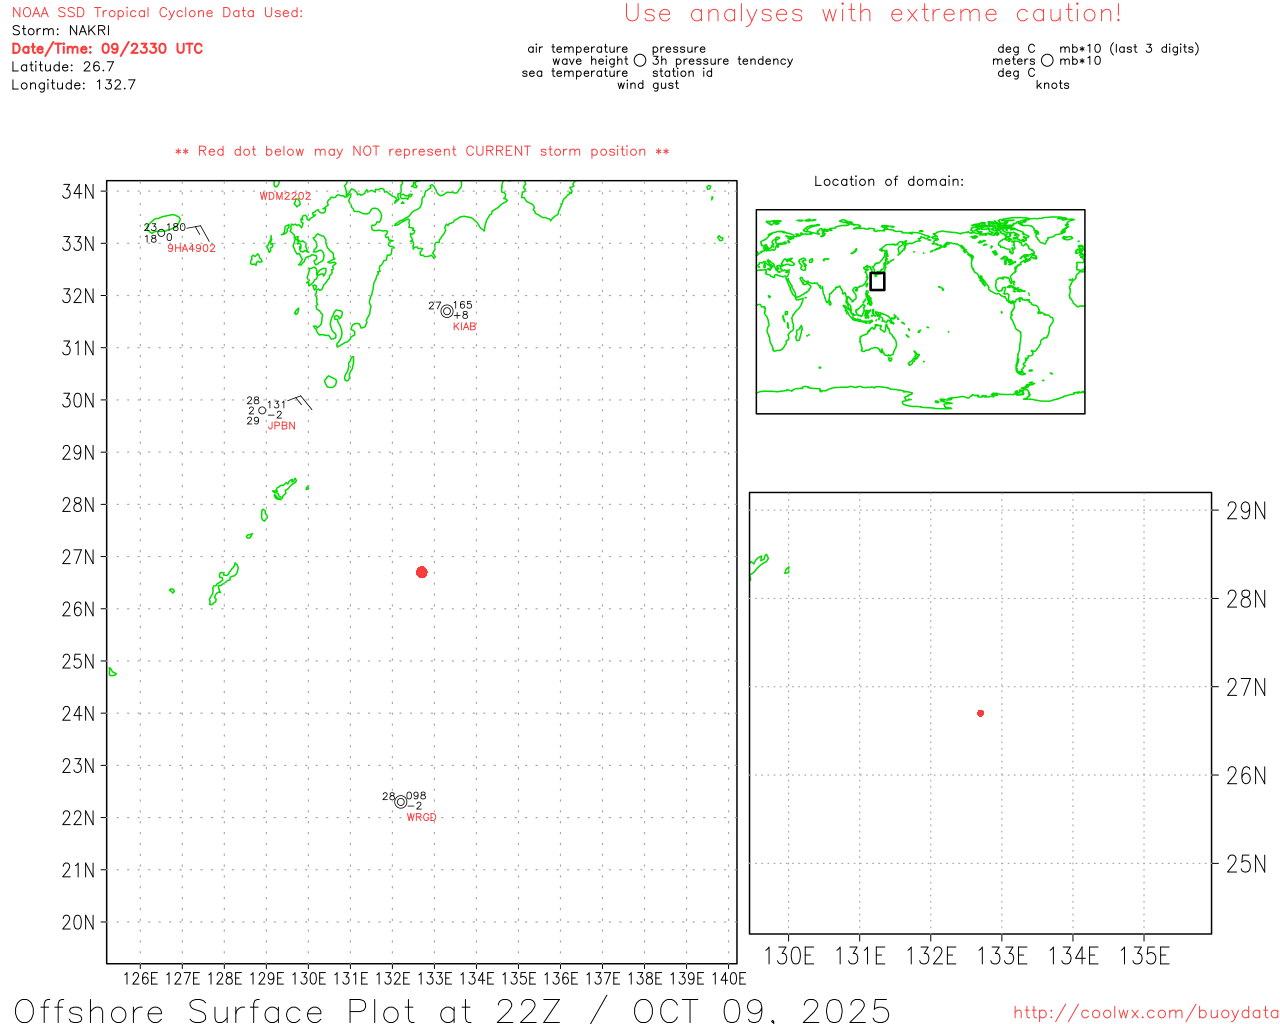Click the world map domain location thumbnail
The height and width of the screenshot is (1024, 1280).
[x=920, y=311]
